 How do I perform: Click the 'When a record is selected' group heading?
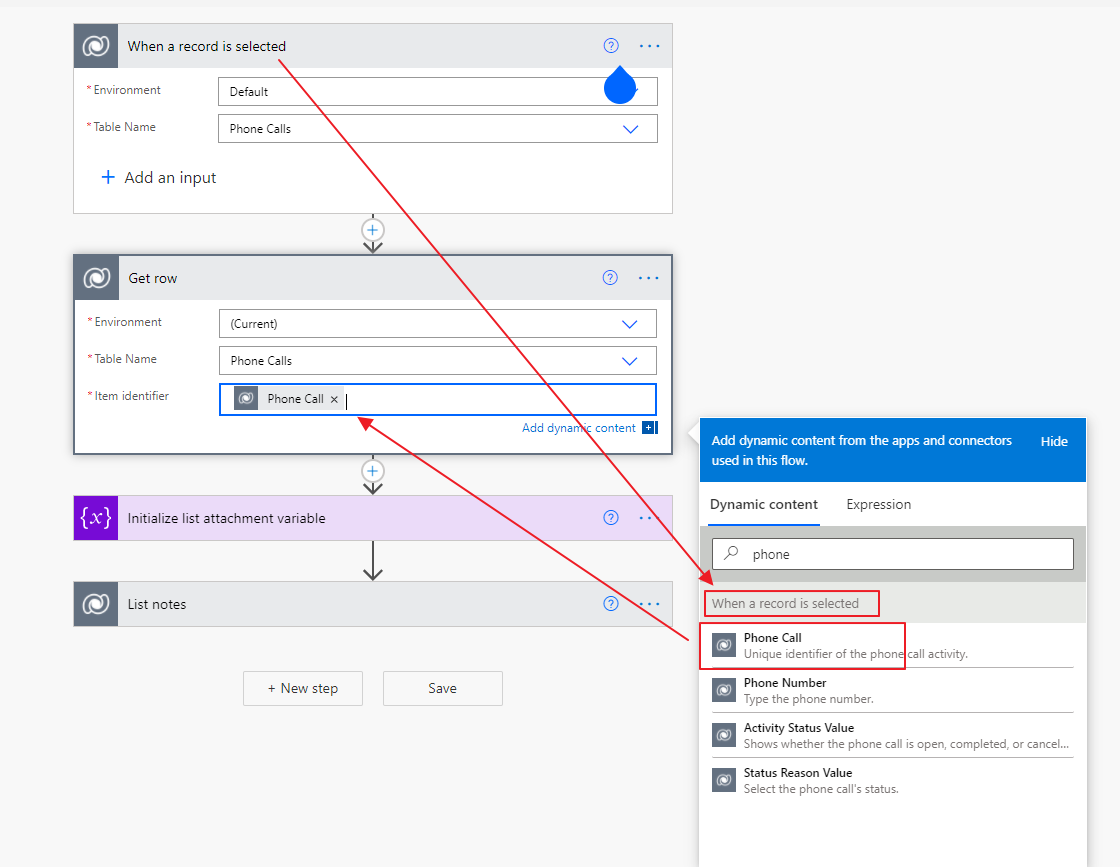785,603
